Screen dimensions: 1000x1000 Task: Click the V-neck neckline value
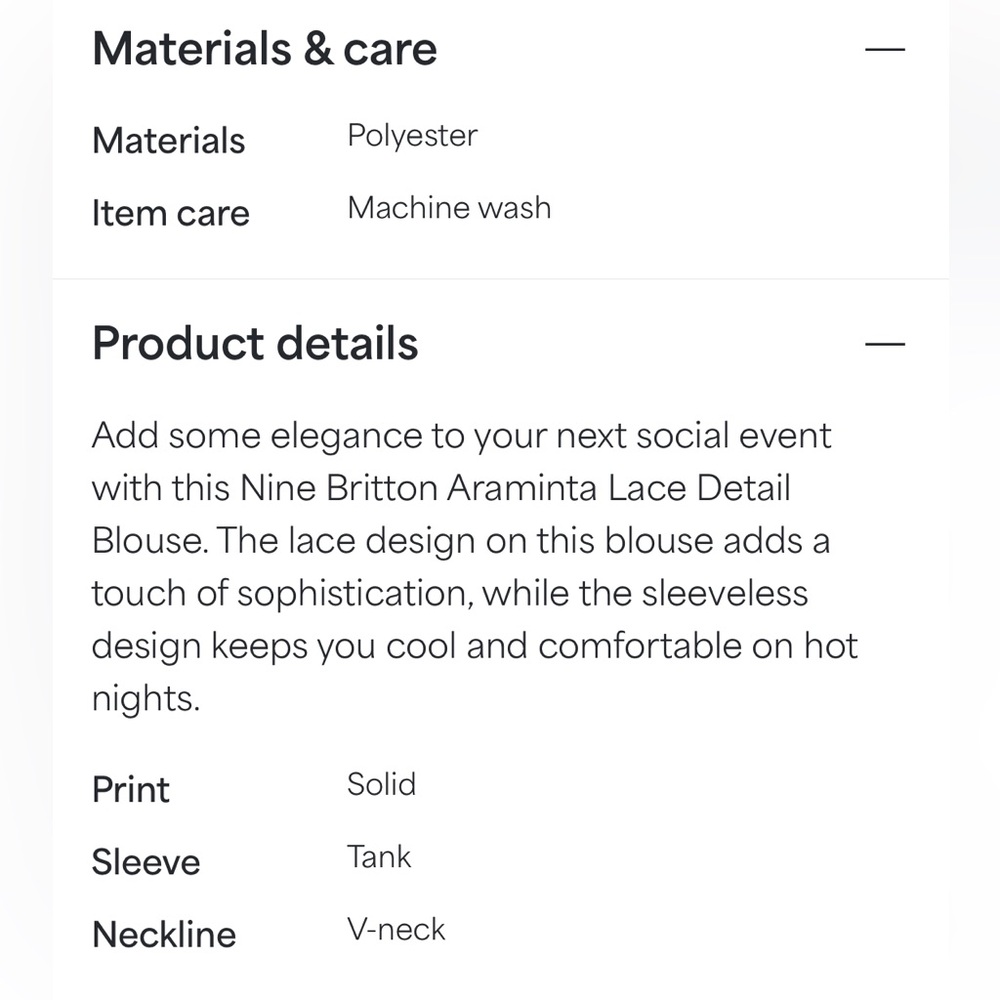coord(396,930)
